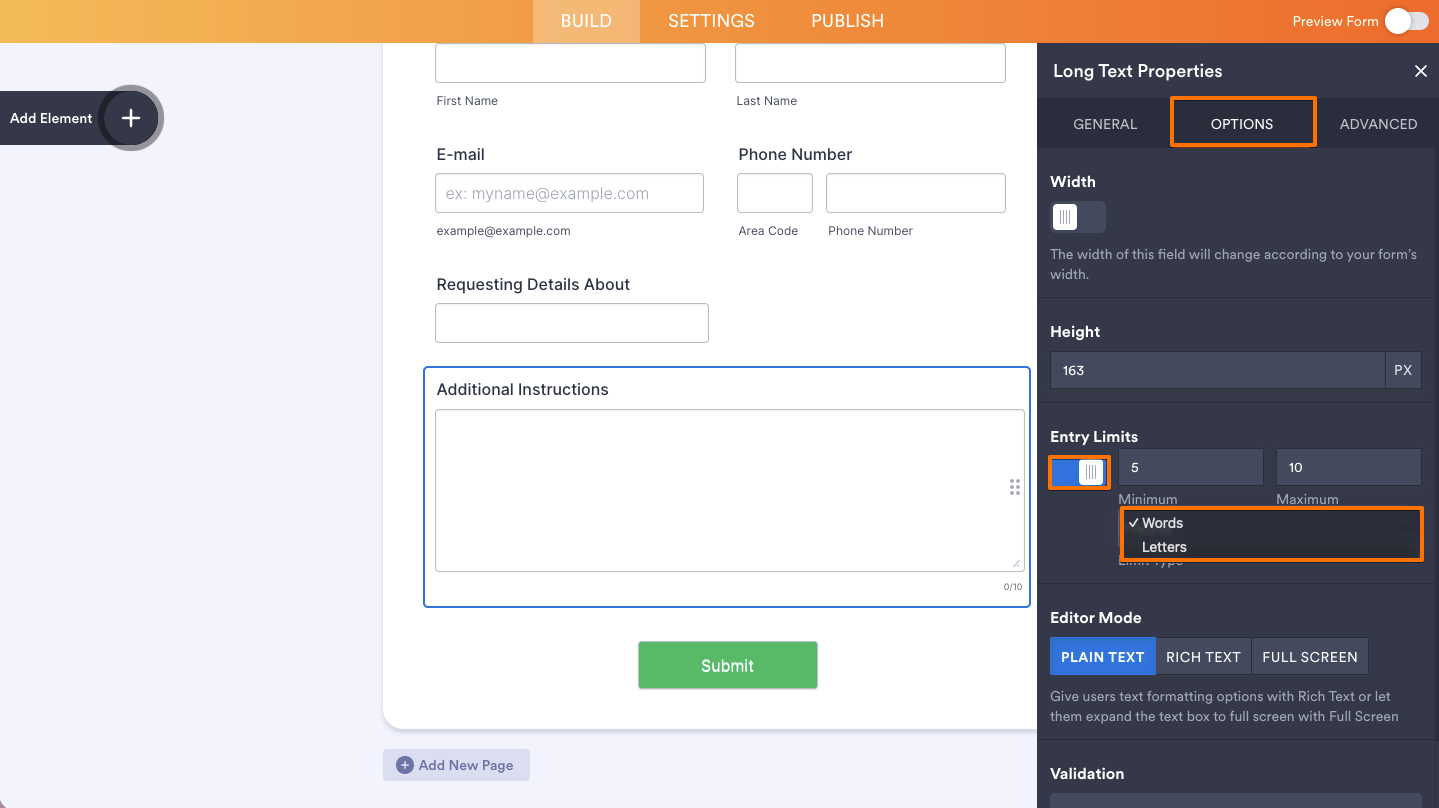The image size is (1439, 808).
Task: Click the drag handle beside the Additional Instructions textarea
Action: click(1014, 487)
